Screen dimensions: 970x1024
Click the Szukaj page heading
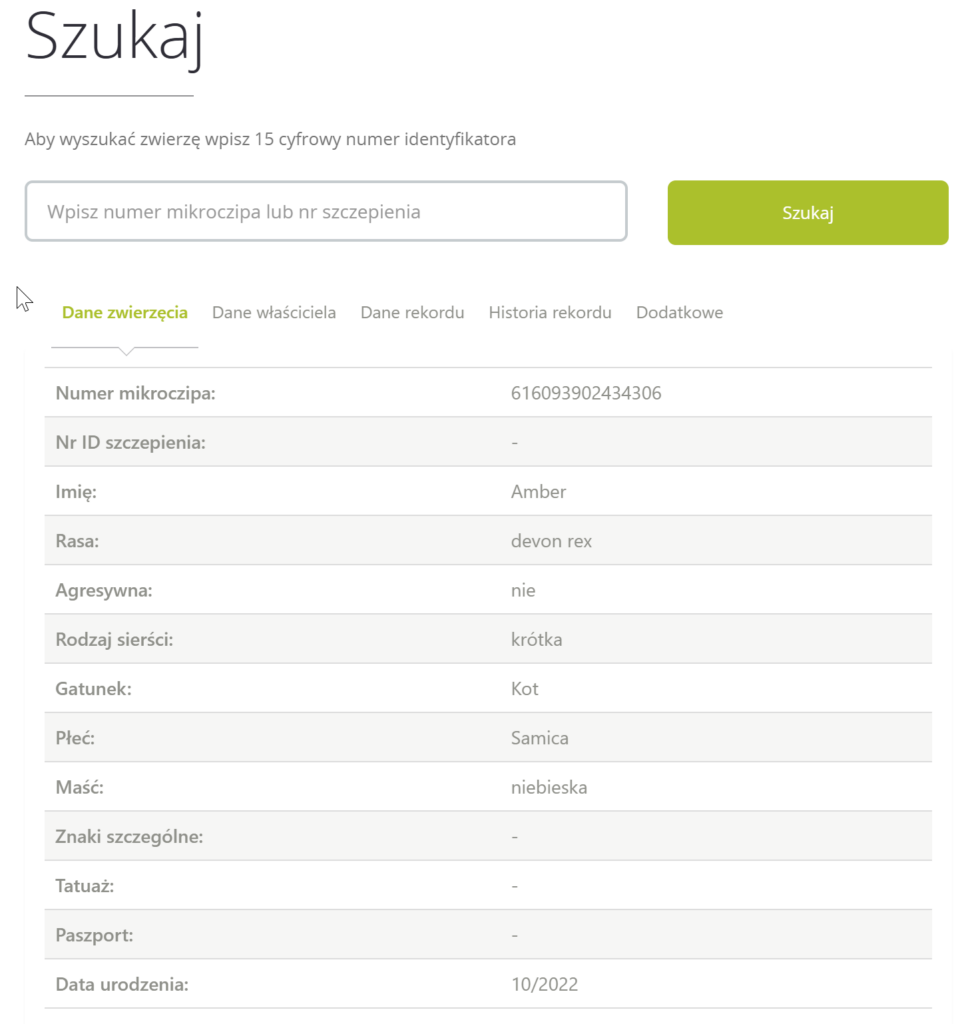(x=114, y=42)
